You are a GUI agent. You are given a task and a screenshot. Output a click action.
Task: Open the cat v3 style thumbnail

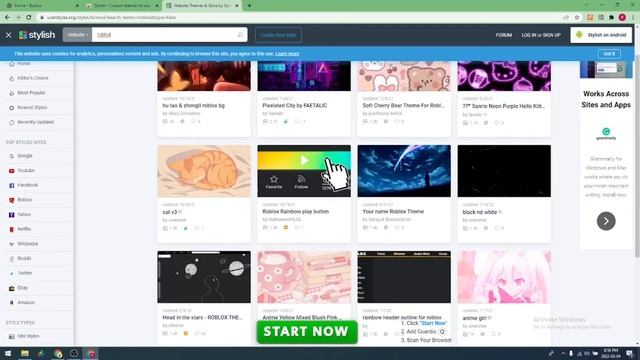pos(204,171)
